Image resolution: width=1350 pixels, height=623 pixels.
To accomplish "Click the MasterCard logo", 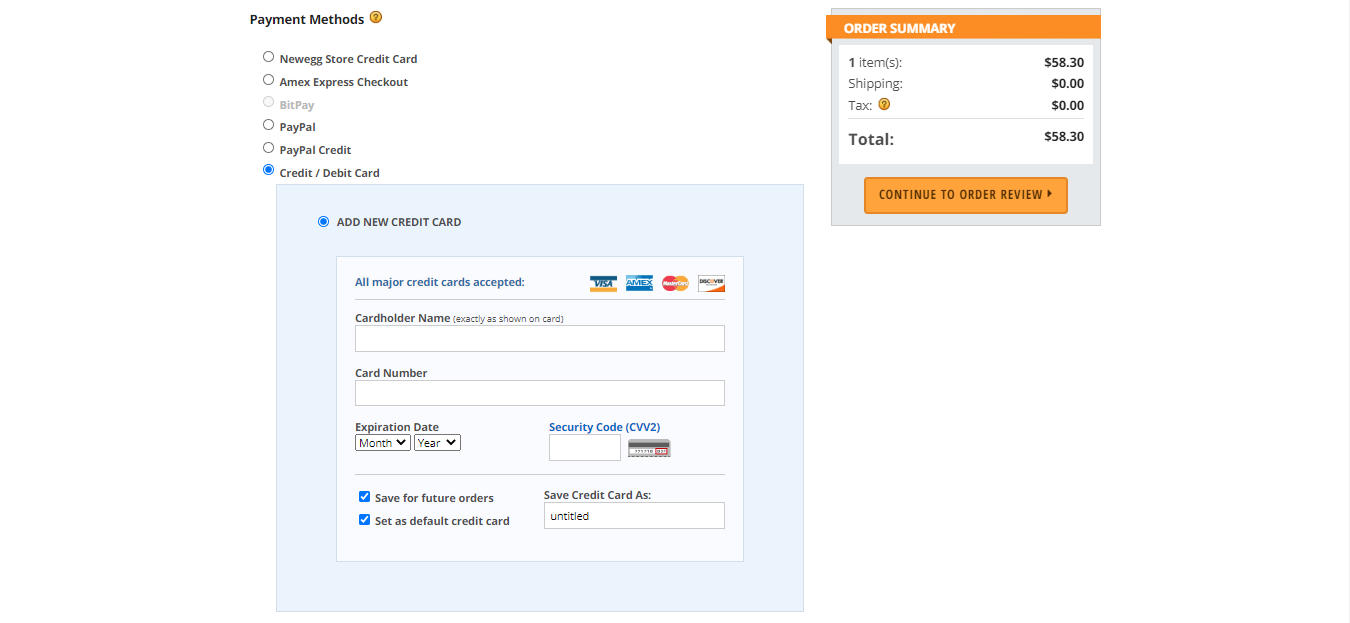I will click(x=675, y=283).
